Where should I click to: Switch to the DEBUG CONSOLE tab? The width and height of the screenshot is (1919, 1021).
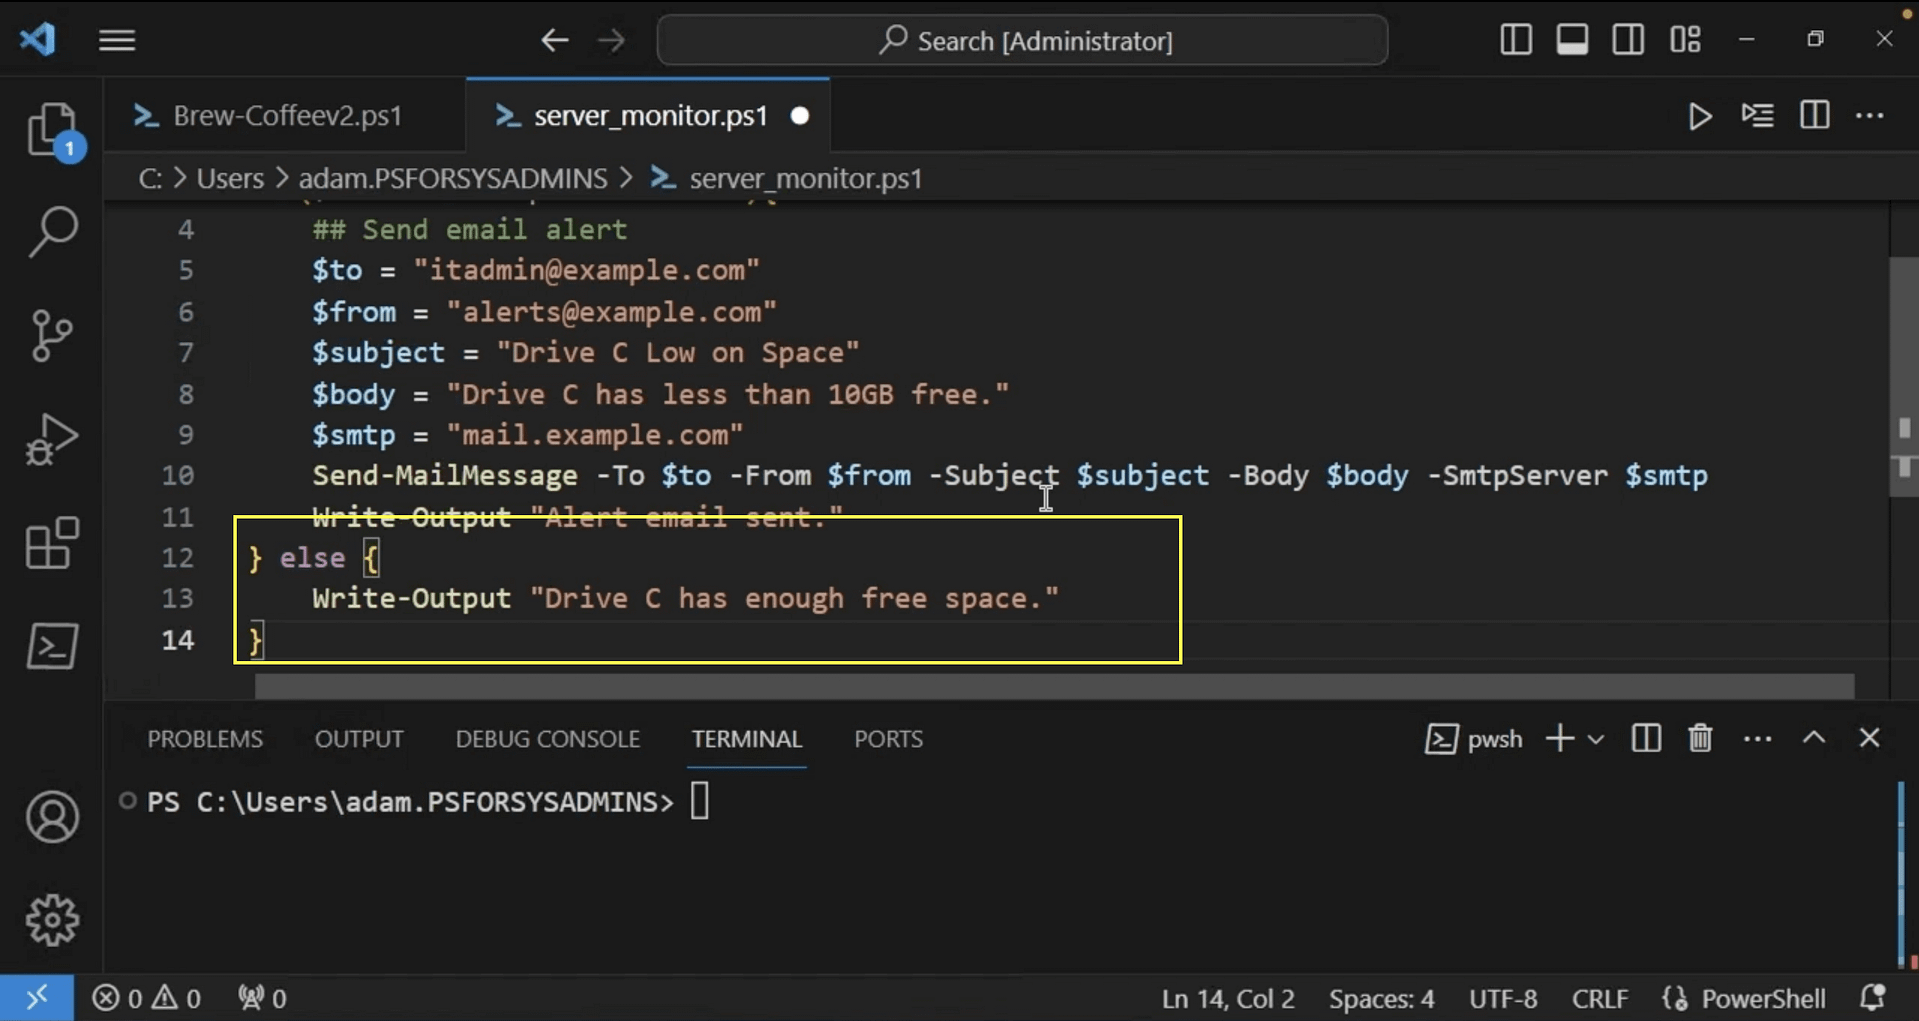click(x=548, y=739)
